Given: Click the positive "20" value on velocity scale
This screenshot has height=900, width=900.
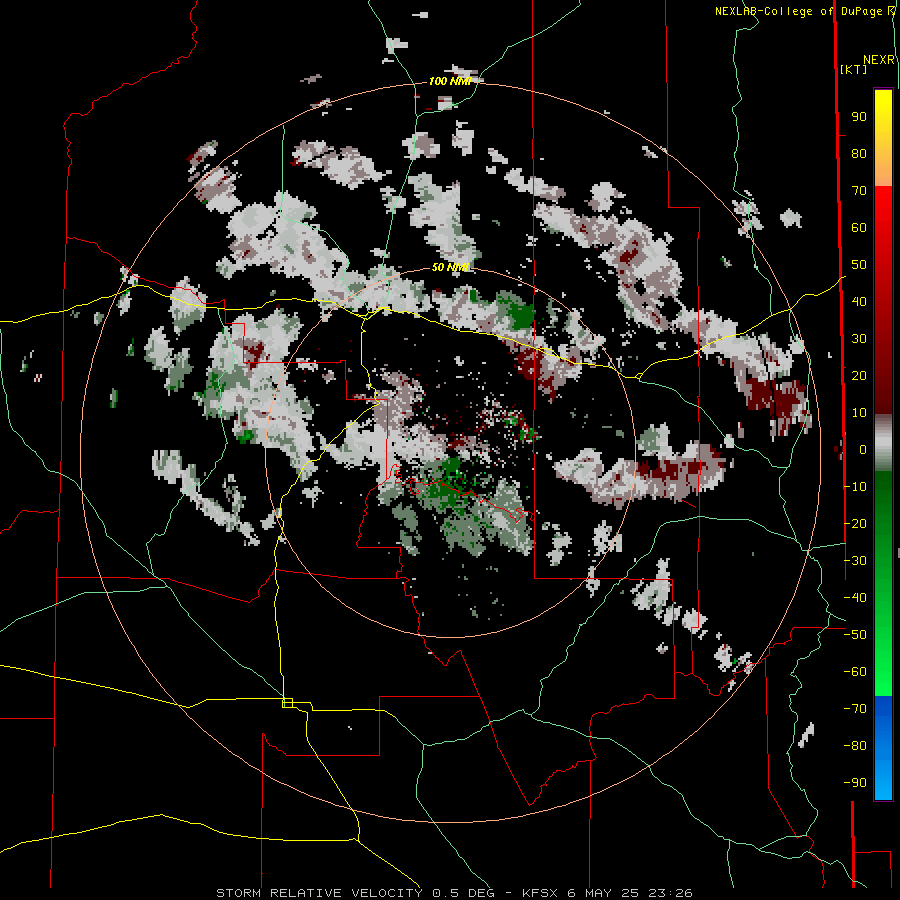Looking at the screenshot, I should (859, 376).
